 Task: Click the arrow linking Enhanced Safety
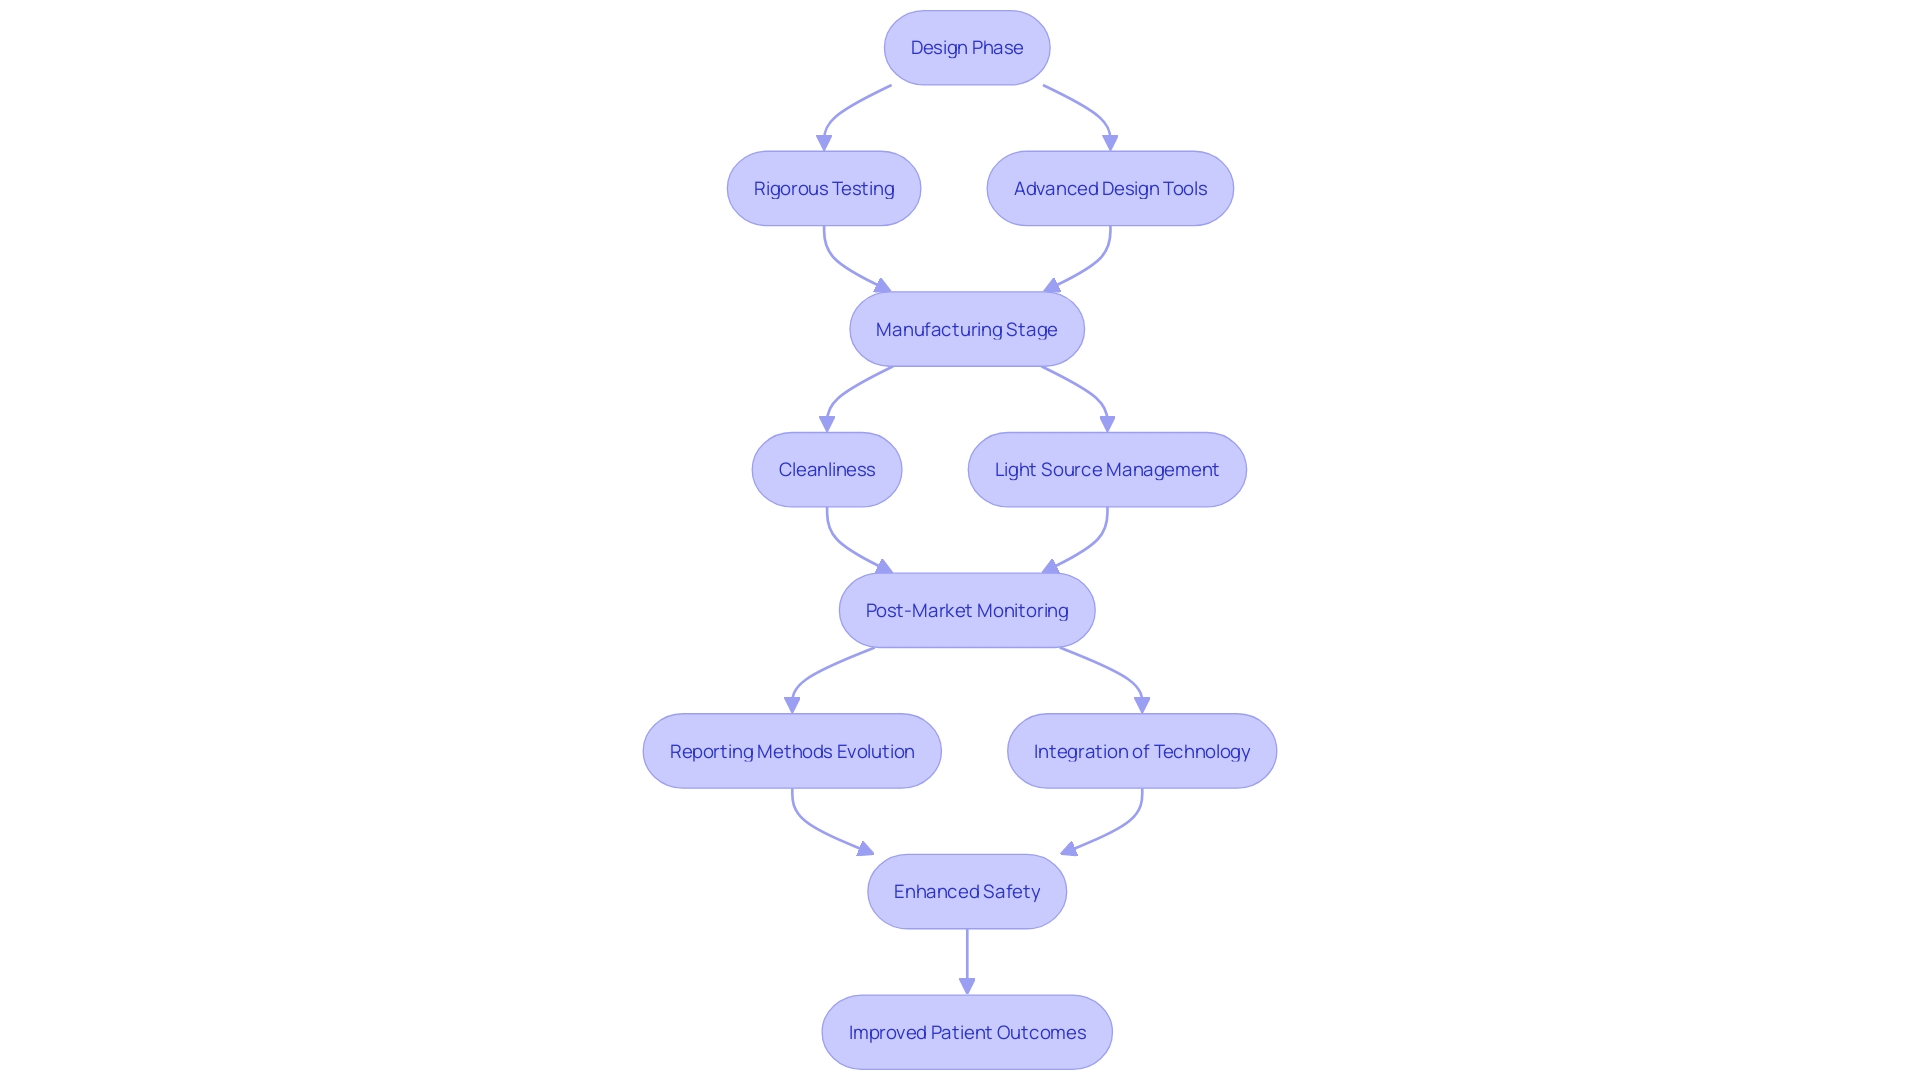click(967, 961)
